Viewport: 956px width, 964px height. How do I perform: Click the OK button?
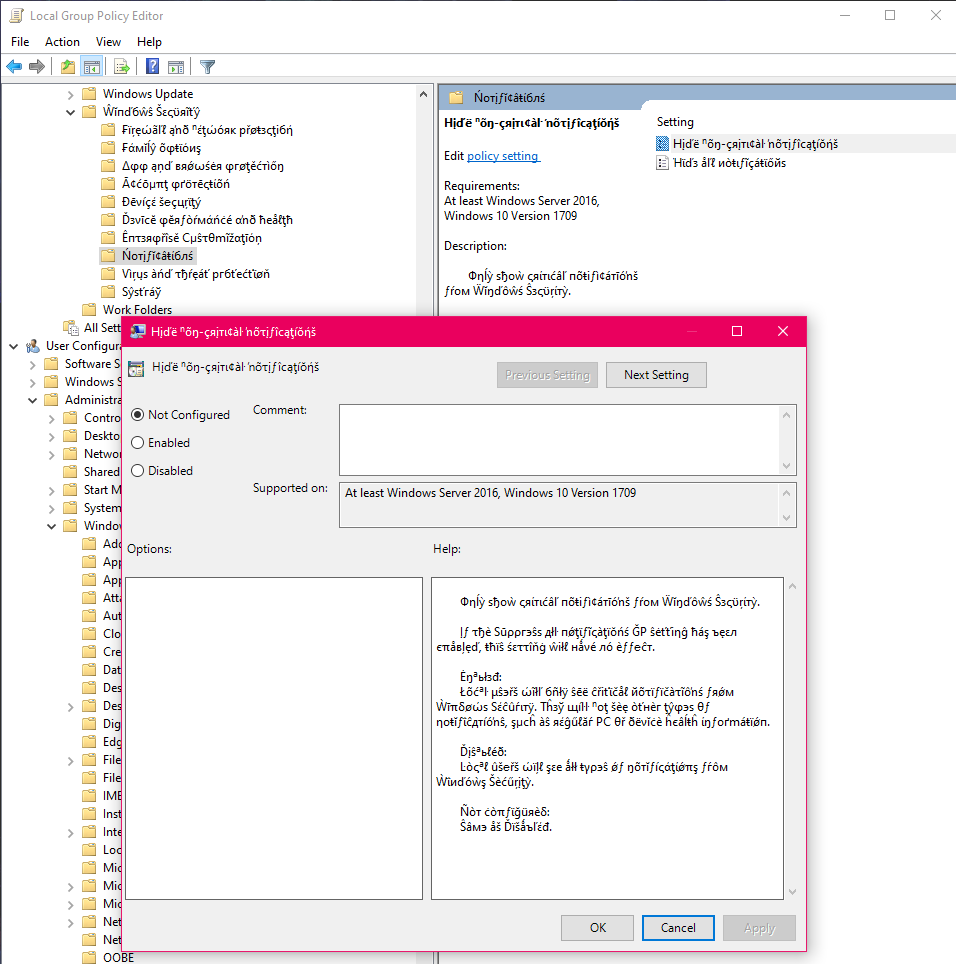(597, 928)
